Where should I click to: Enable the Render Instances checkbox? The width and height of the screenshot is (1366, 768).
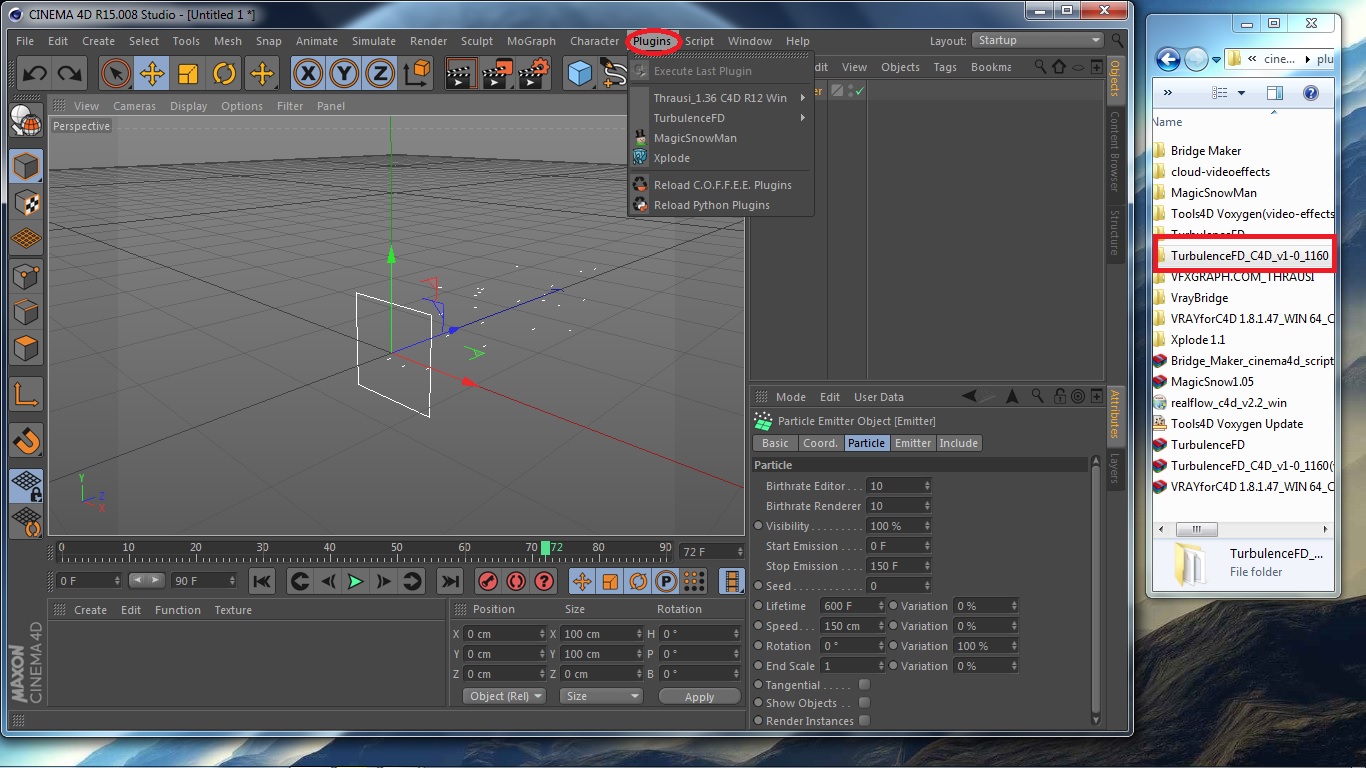[864, 721]
